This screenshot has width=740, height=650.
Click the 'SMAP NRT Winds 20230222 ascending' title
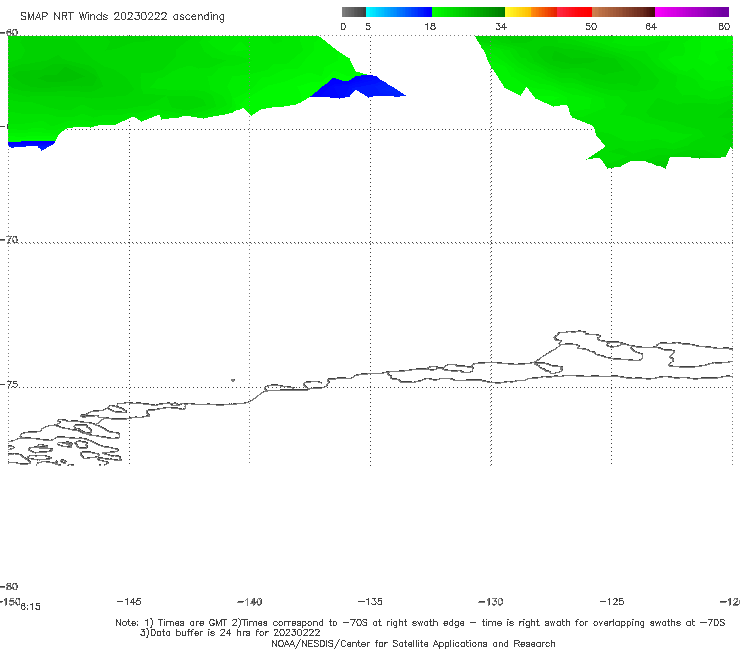(122, 17)
